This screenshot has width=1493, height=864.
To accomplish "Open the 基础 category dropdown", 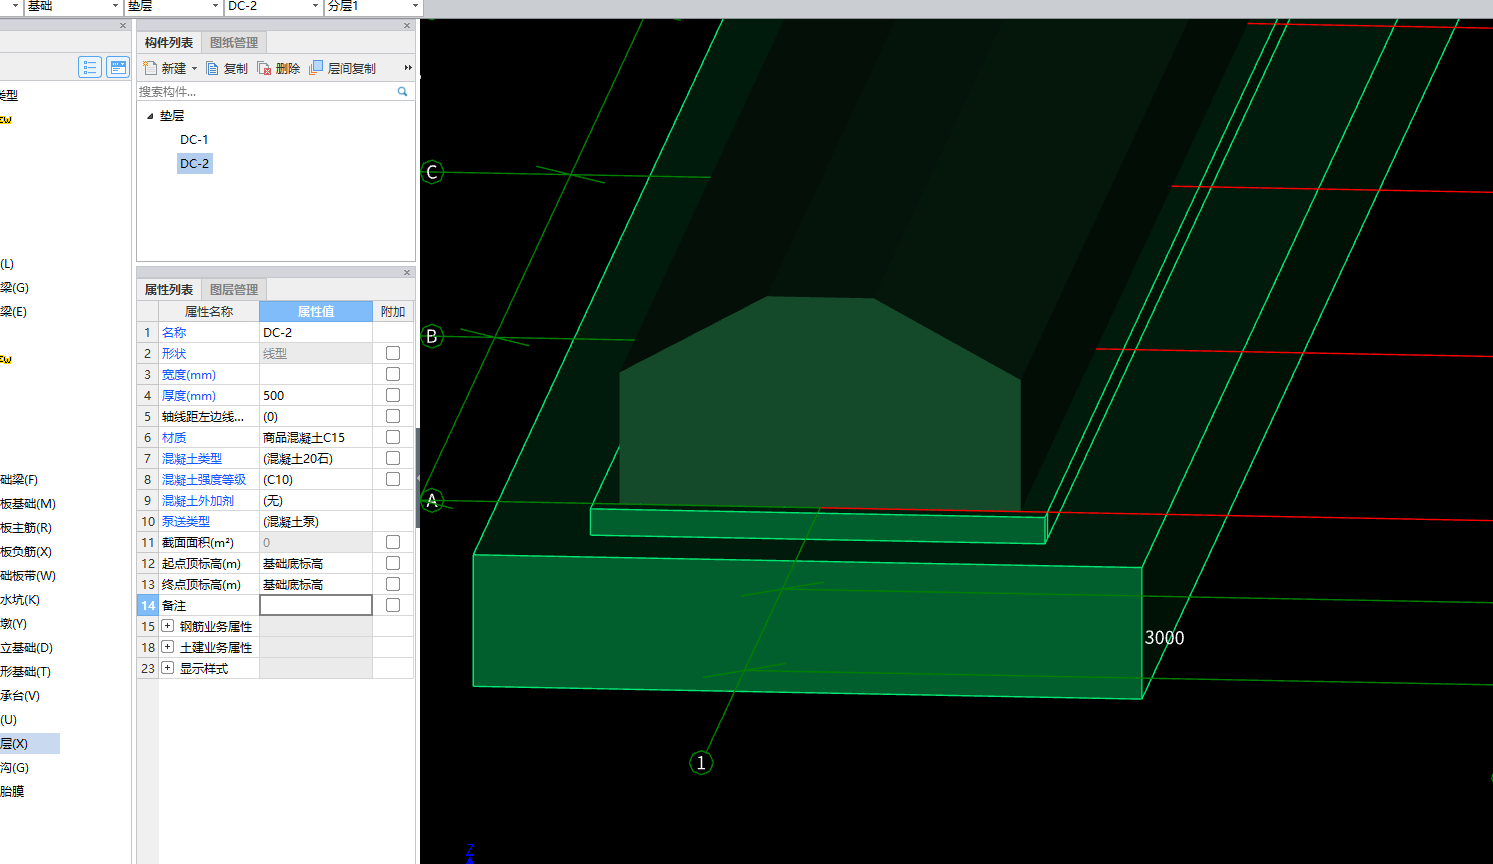I will point(115,6).
